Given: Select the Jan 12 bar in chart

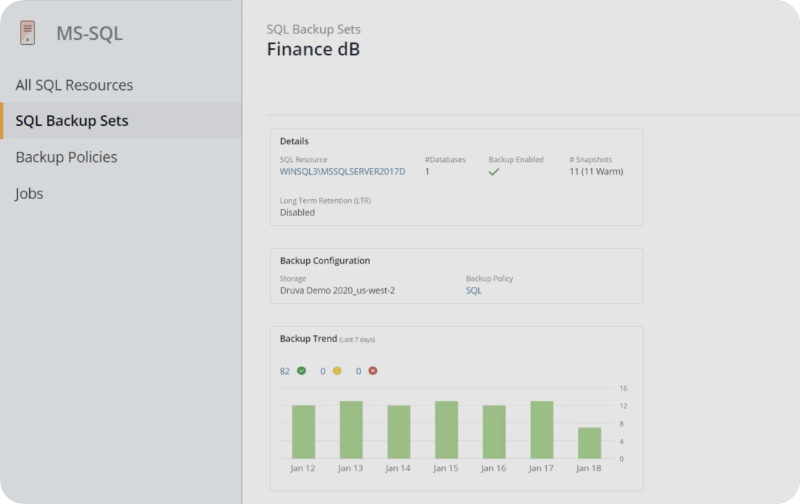Looking at the screenshot, I should point(303,432).
